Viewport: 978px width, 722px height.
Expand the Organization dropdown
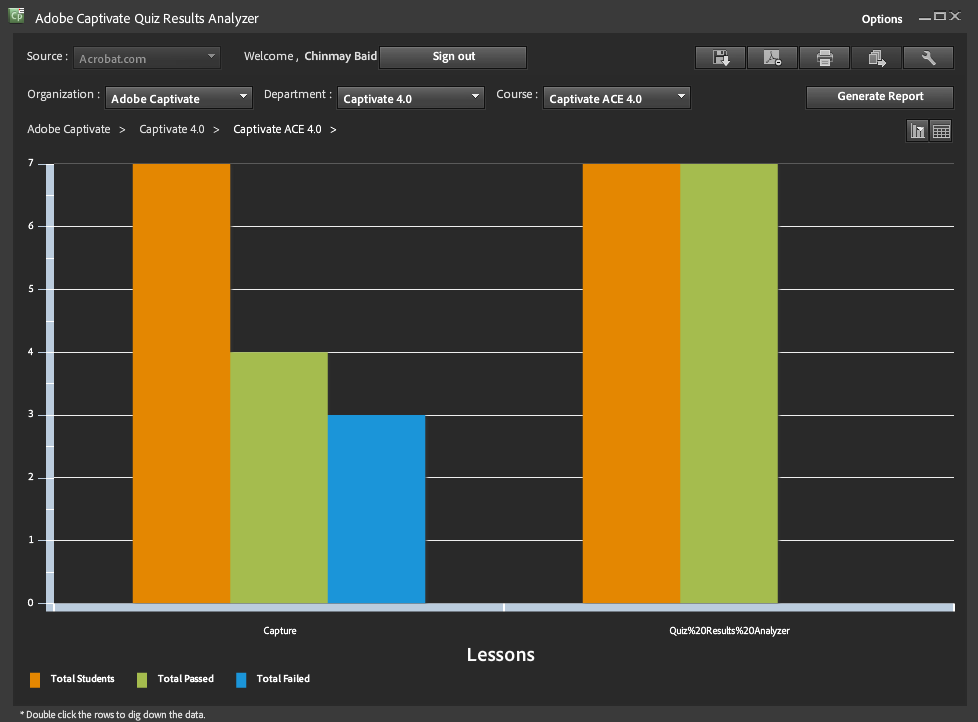coord(179,98)
